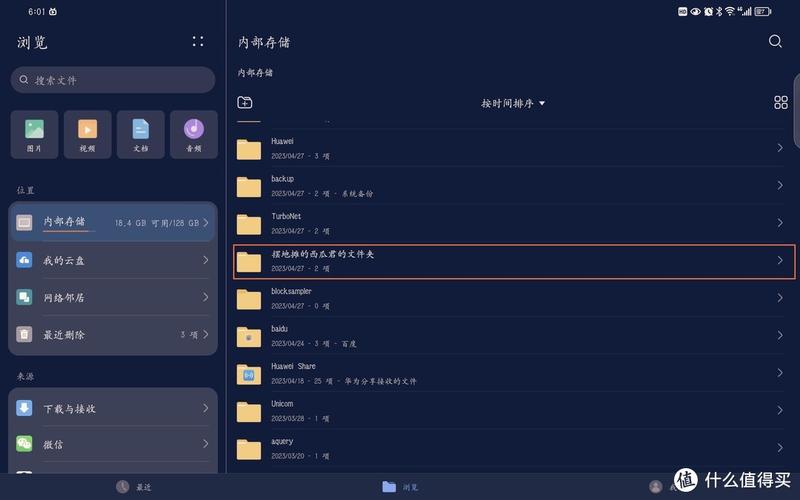Click the 最近删除 trash icon

[24, 334]
